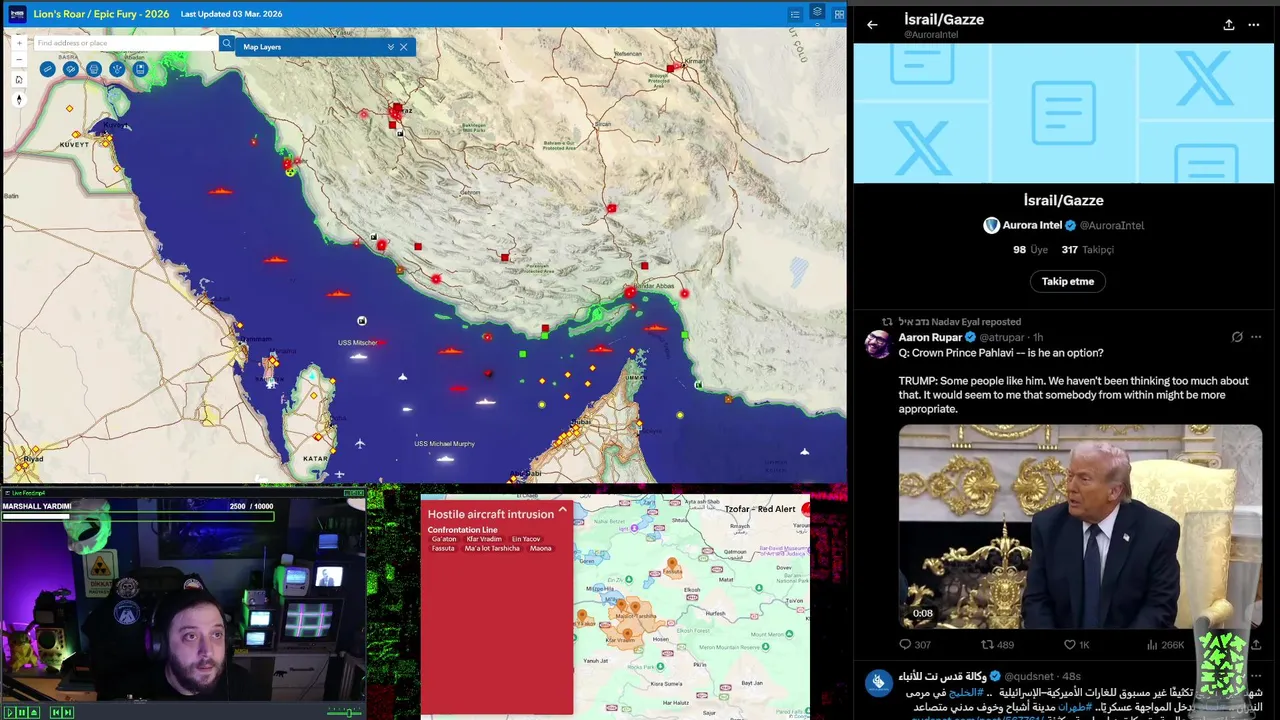Viewport: 1280px width, 720px height.
Task: Adjust the Live Feed volume slider
Action: click(345, 712)
